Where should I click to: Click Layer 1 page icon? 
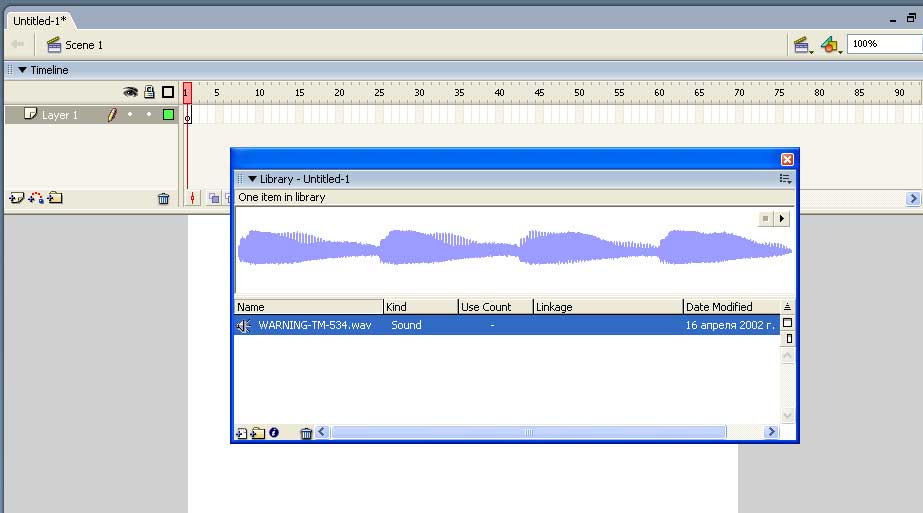[31, 114]
